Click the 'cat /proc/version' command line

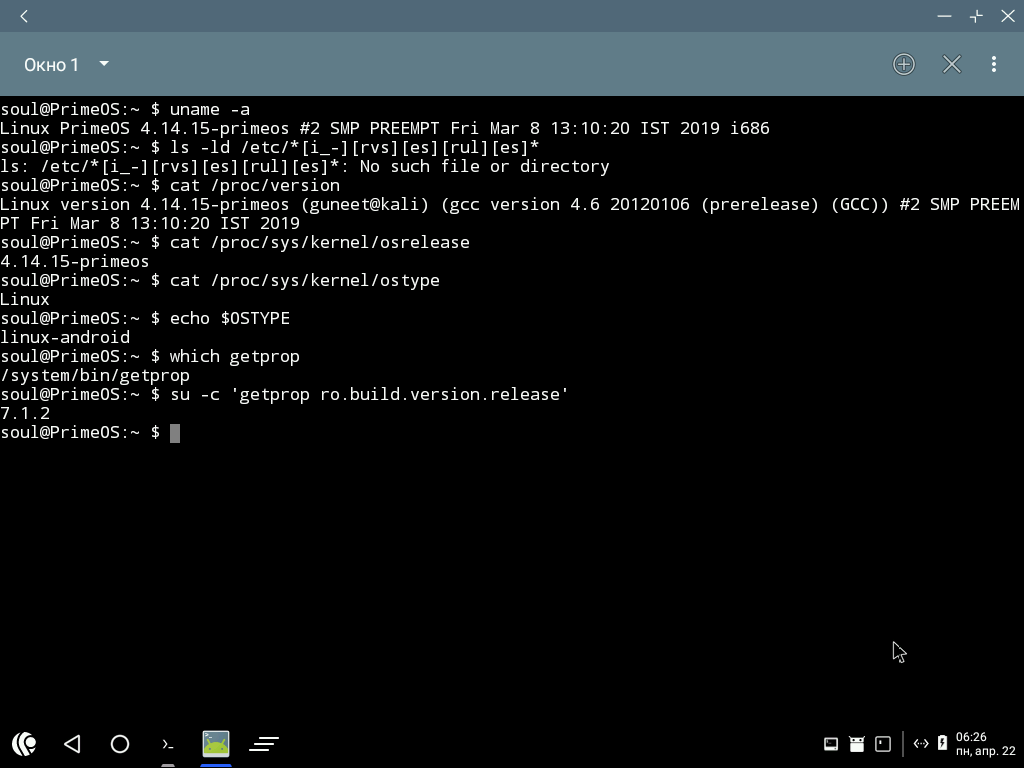(170, 185)
